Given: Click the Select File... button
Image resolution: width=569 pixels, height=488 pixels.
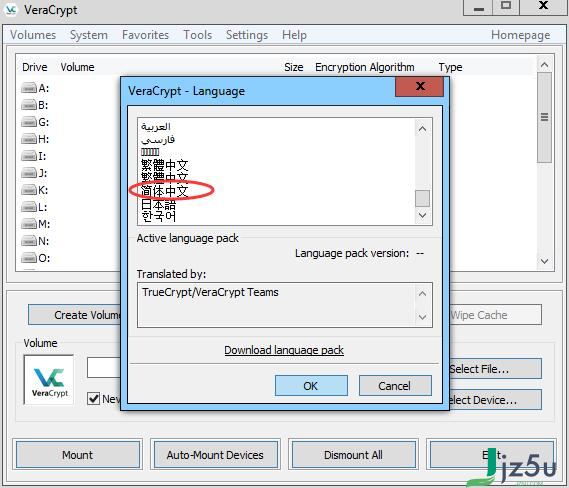Looking at the screenshot, I should click(x=495, y=369).
